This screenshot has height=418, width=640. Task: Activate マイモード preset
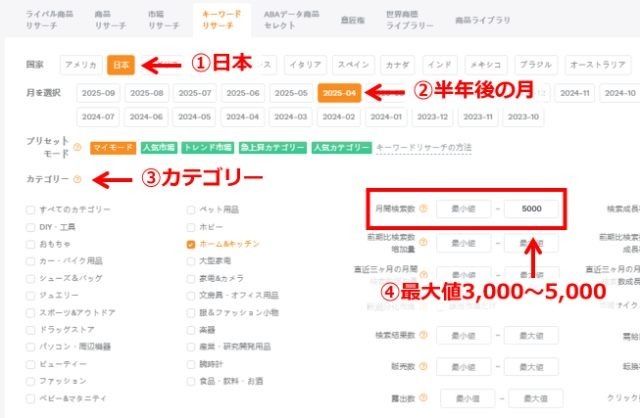pos(113,147)
